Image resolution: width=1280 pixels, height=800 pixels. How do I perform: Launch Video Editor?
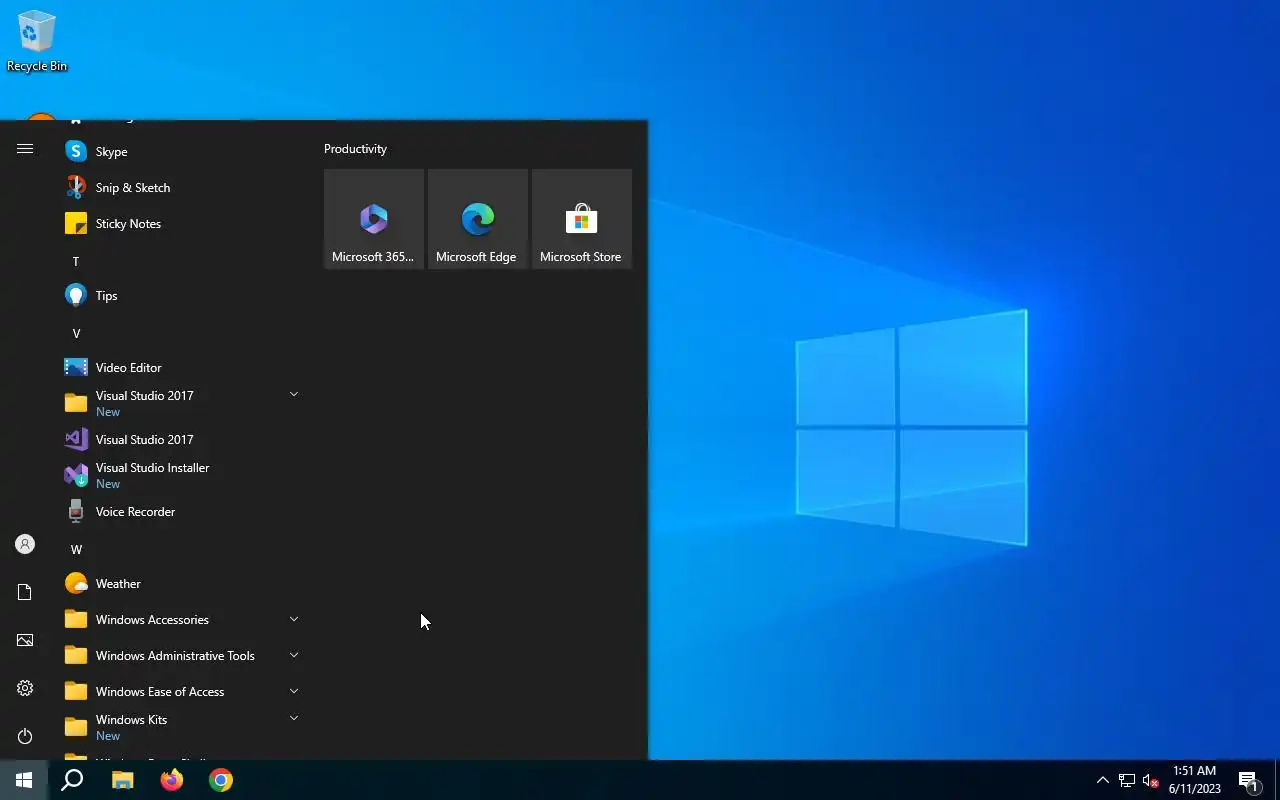pyautogui.click(x=182, y=368)
